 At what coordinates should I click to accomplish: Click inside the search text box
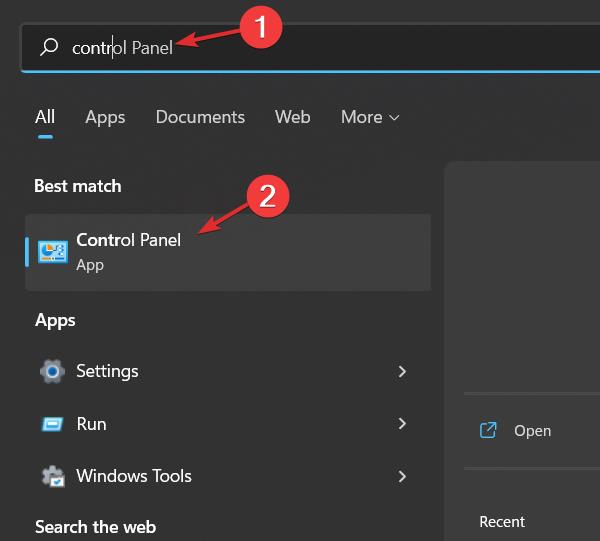click(x=311, y=48)
